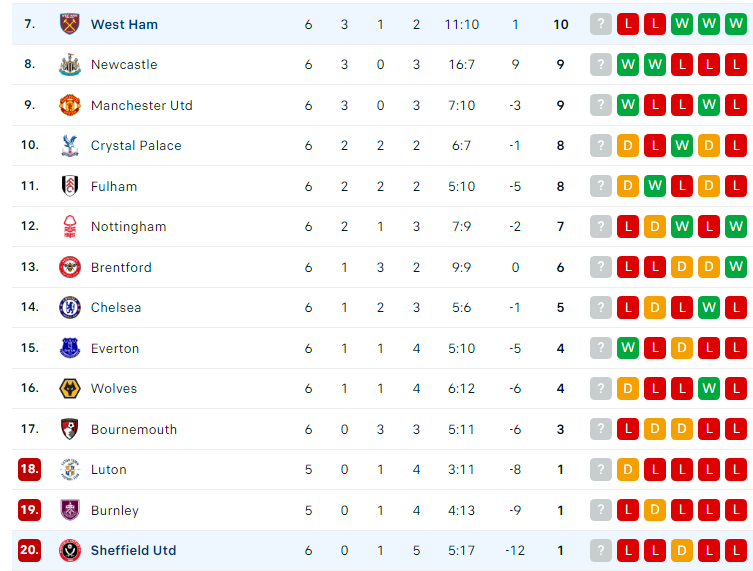This screenshot has width=753, height=571.
Task: Open the Bournemouth team link
Action: [134, 429]
